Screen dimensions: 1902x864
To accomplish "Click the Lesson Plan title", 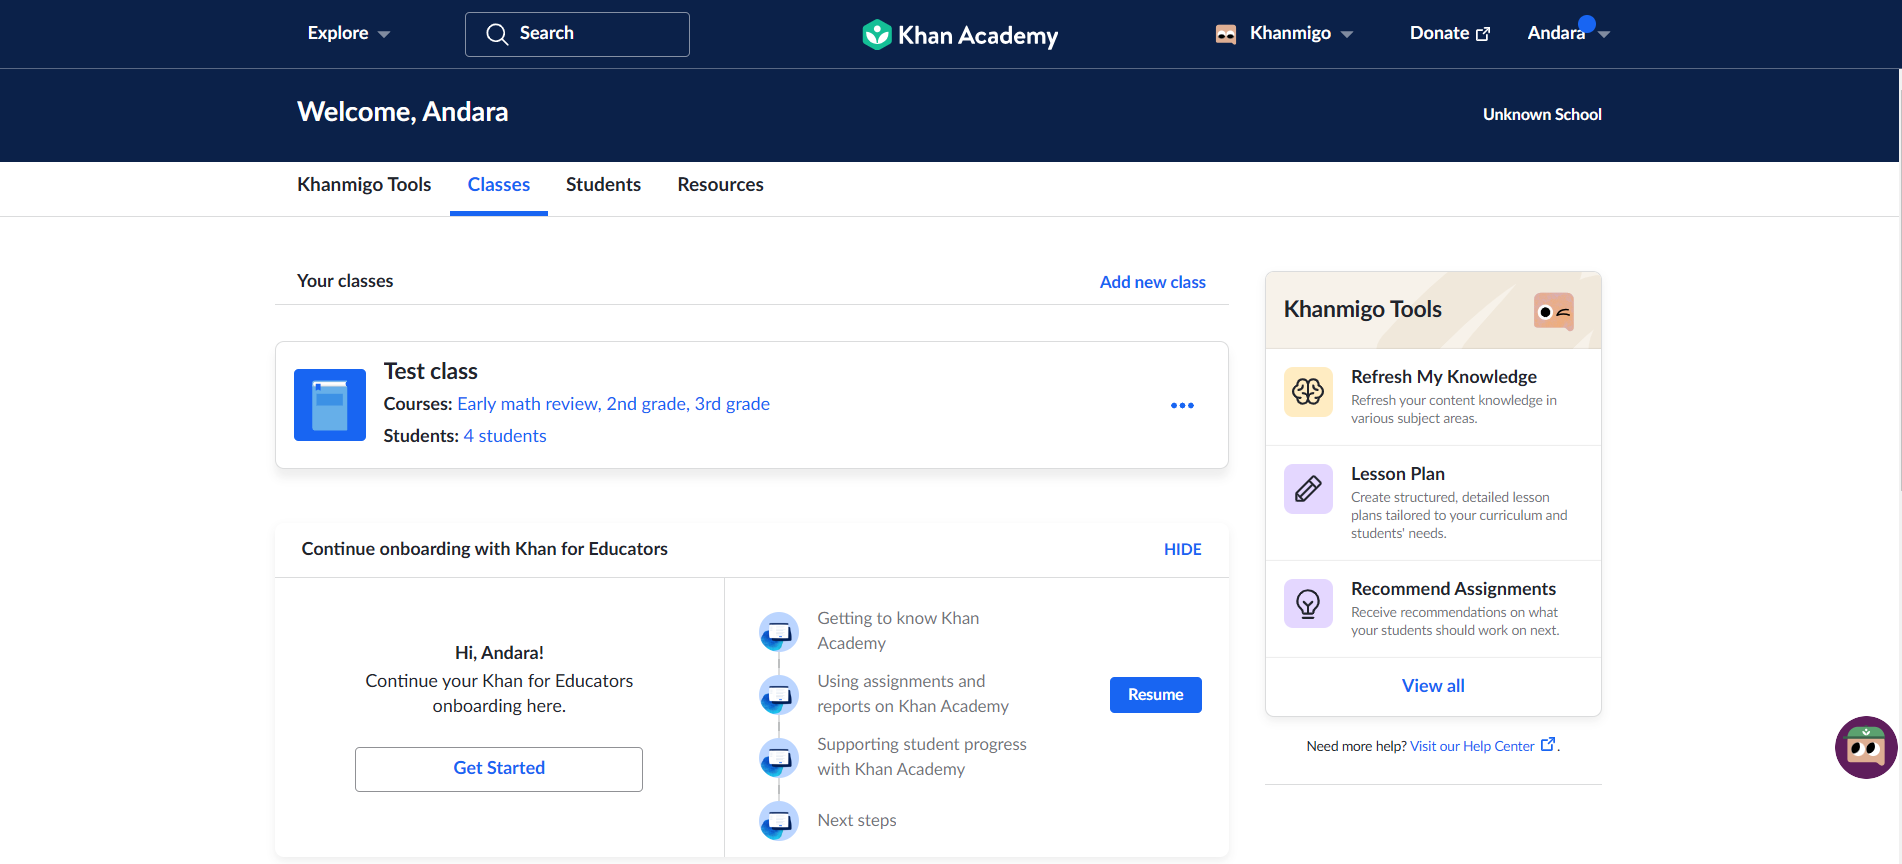I will click(1398, 474).
